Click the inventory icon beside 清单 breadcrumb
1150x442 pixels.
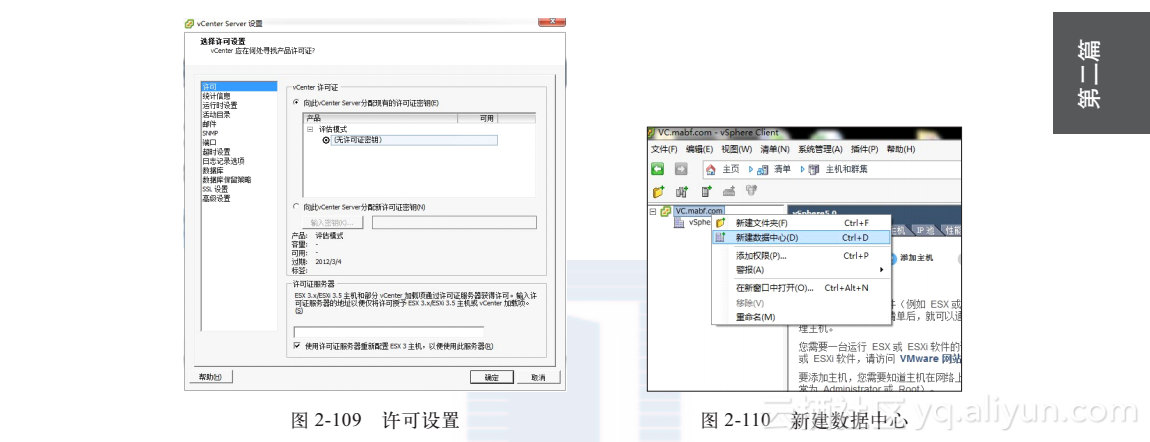[763, 169]
